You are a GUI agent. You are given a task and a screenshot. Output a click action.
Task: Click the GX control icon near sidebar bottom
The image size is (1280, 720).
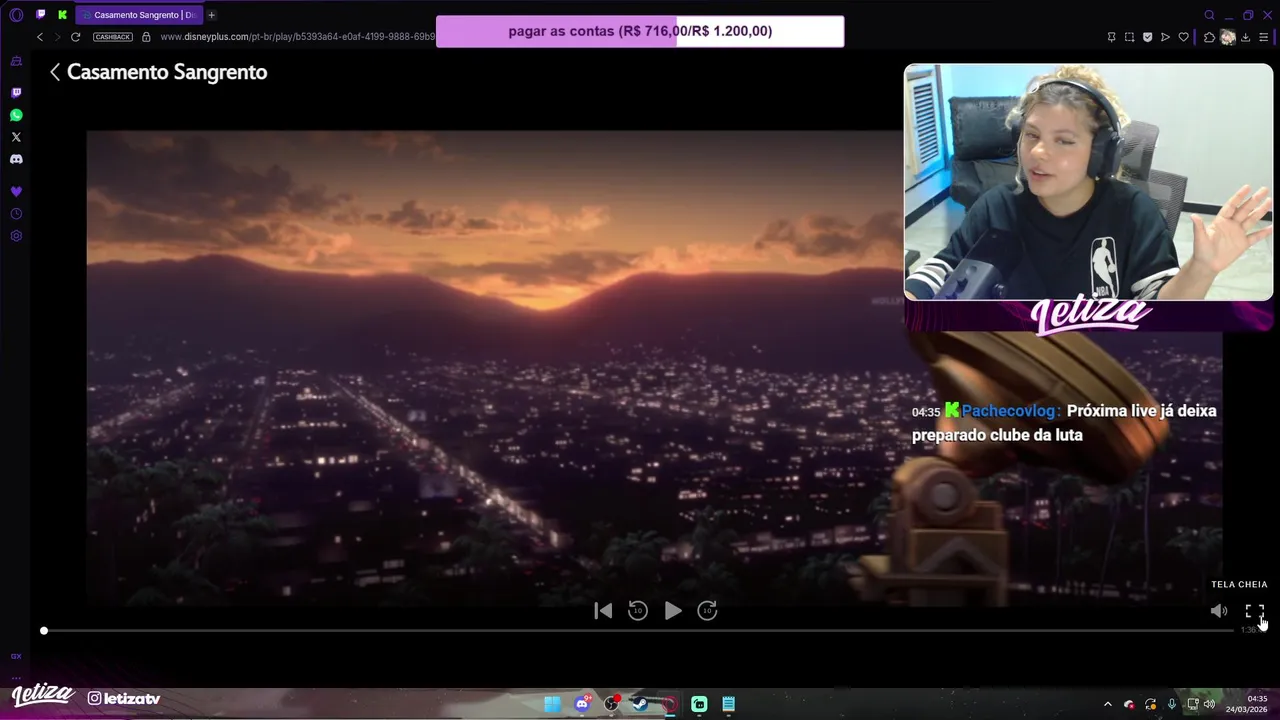[x=16, y=656]
